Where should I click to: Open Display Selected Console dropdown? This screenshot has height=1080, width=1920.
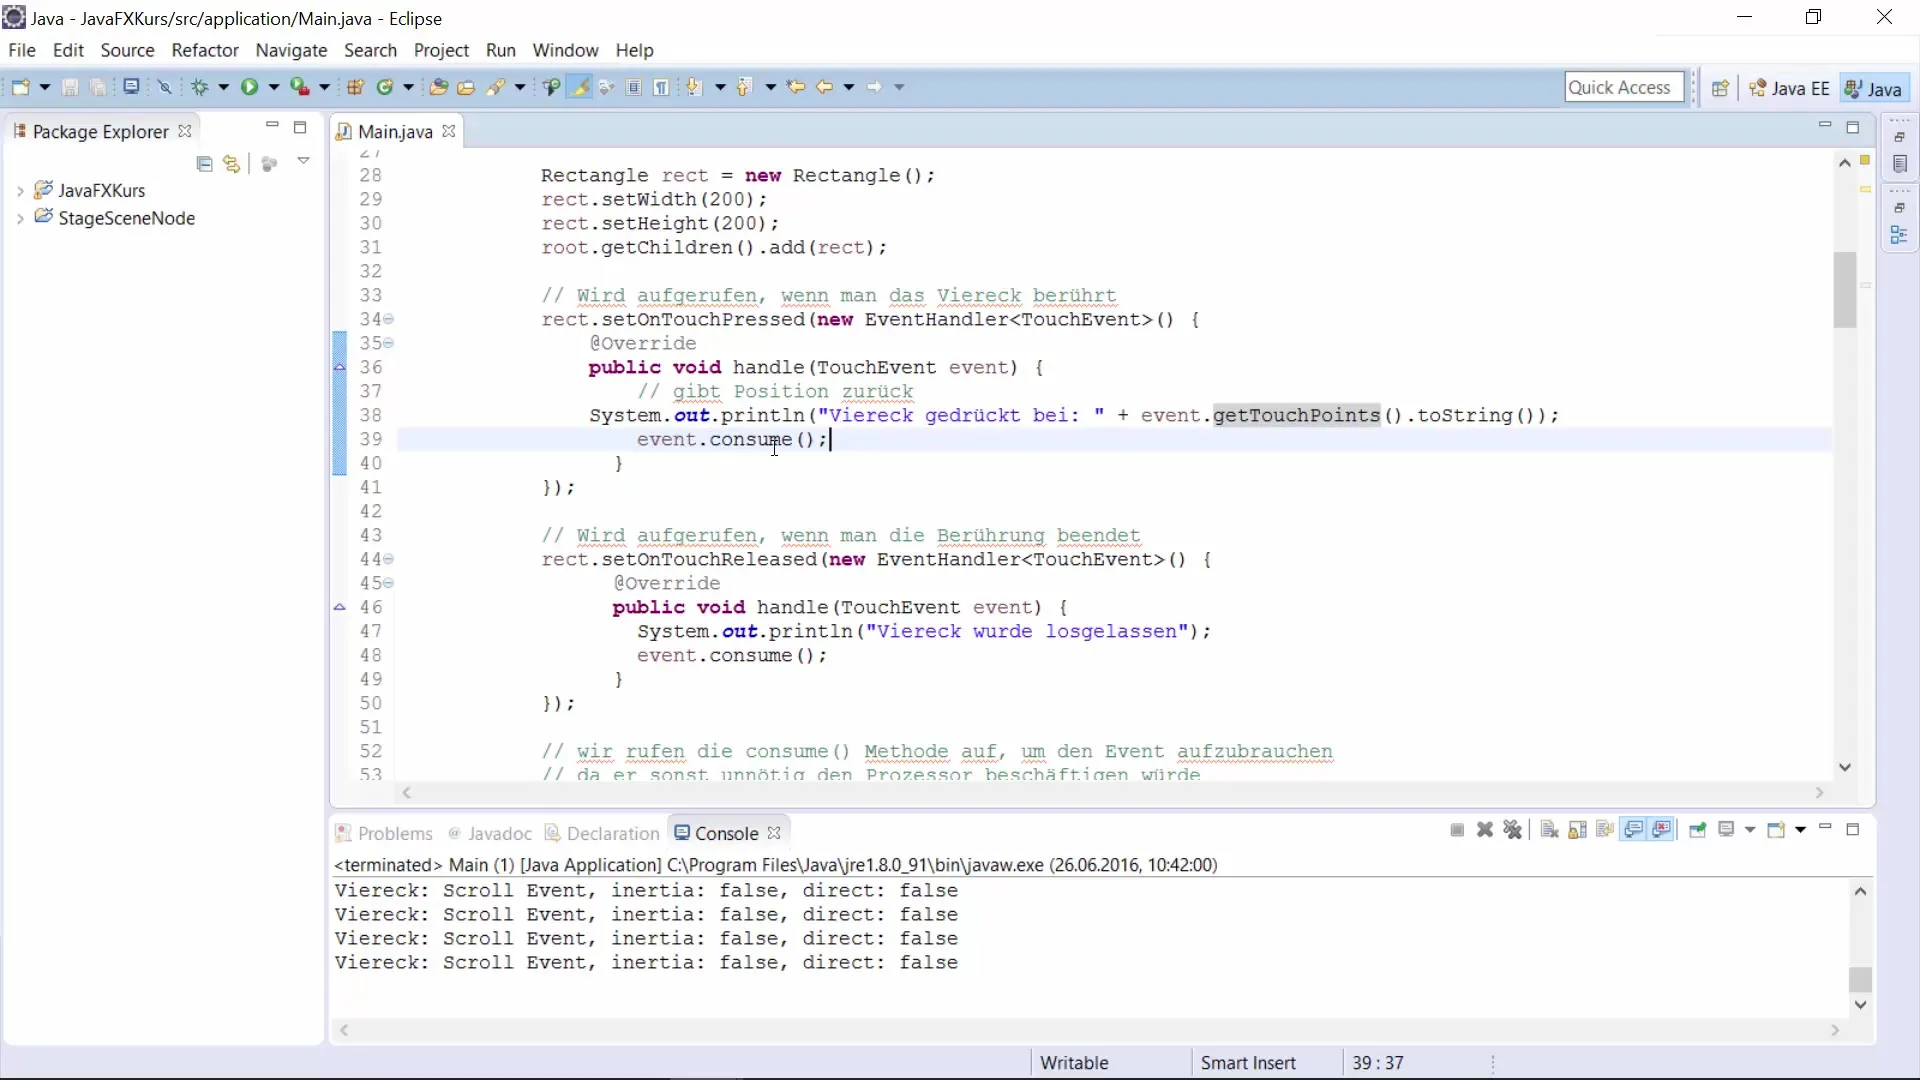(x=1749, y=830)
